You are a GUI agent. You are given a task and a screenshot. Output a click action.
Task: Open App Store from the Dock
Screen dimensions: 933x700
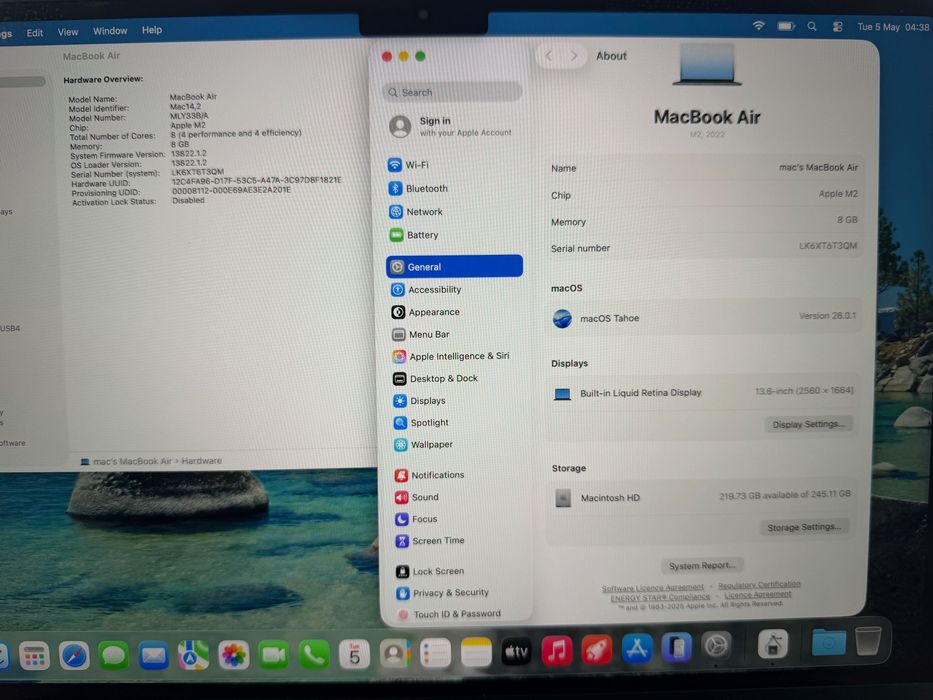point(637,648)
